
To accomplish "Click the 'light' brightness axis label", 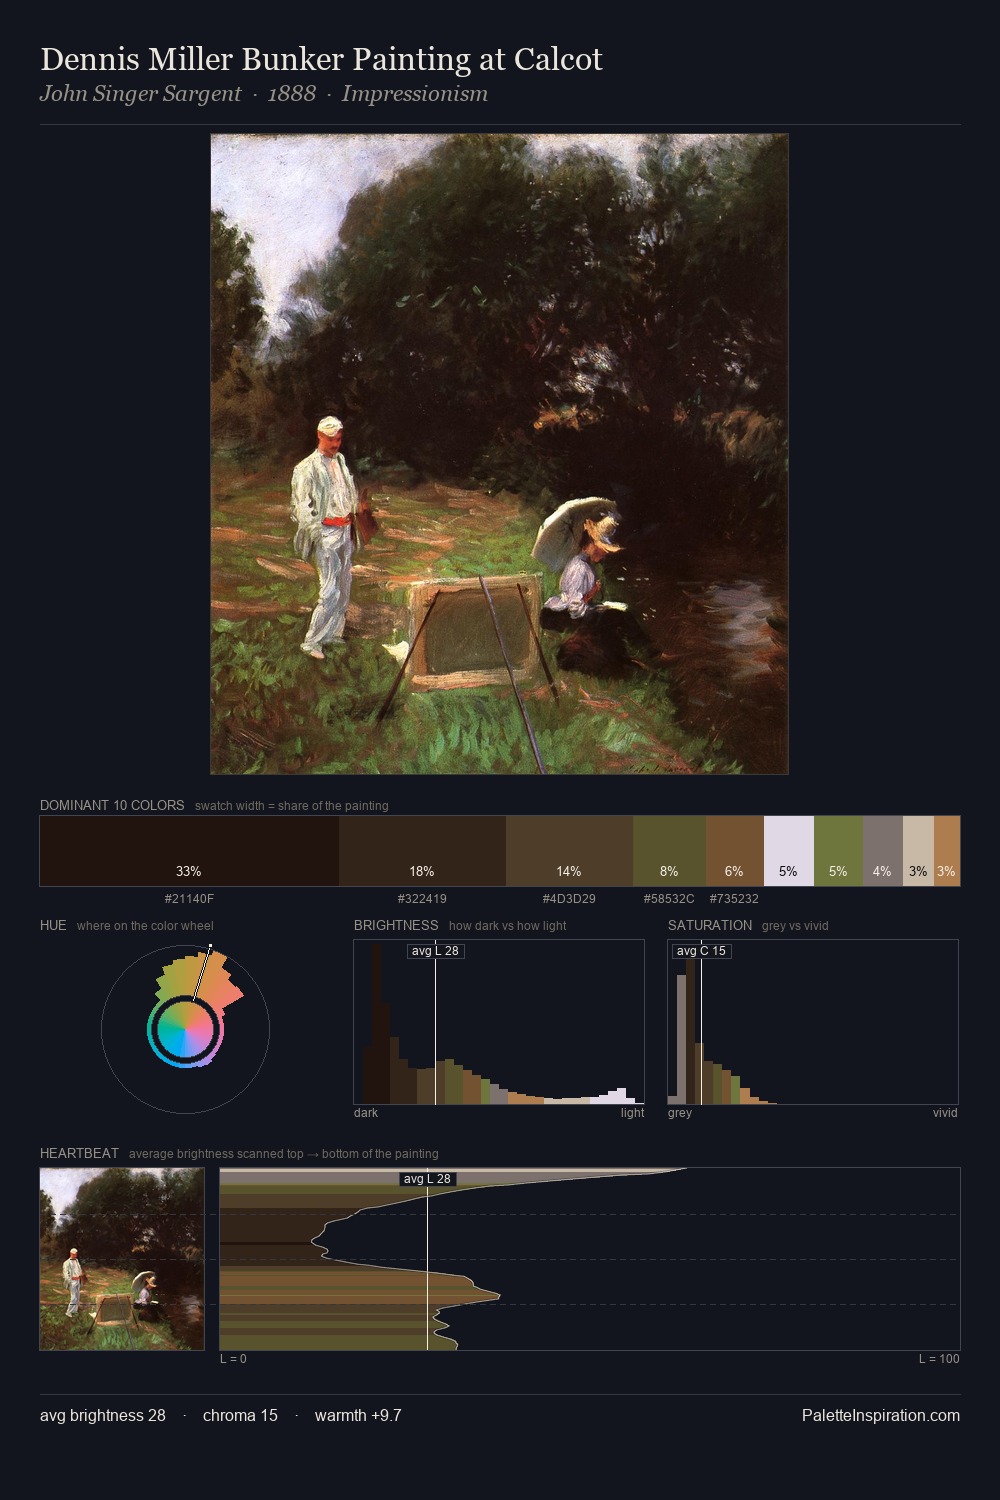I will point(632,1113).
